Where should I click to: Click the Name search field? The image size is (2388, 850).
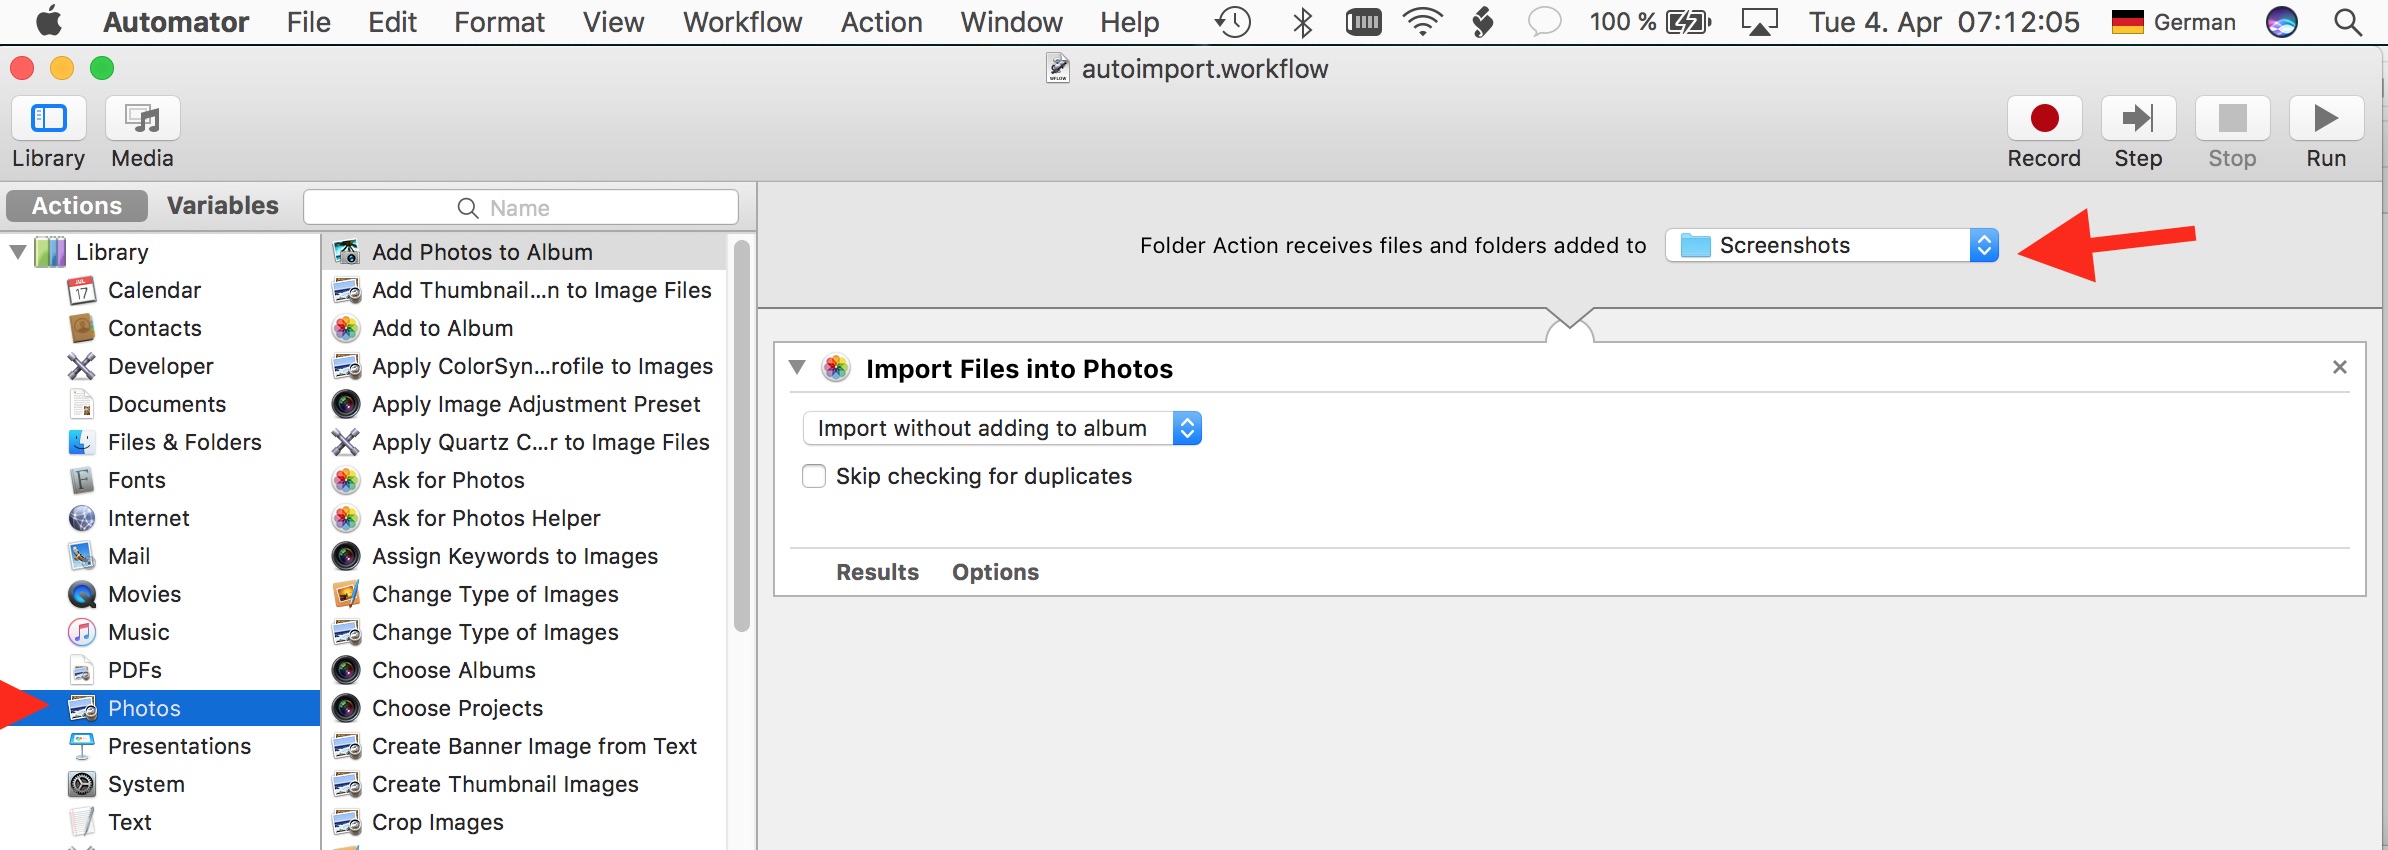click(520, 208)
